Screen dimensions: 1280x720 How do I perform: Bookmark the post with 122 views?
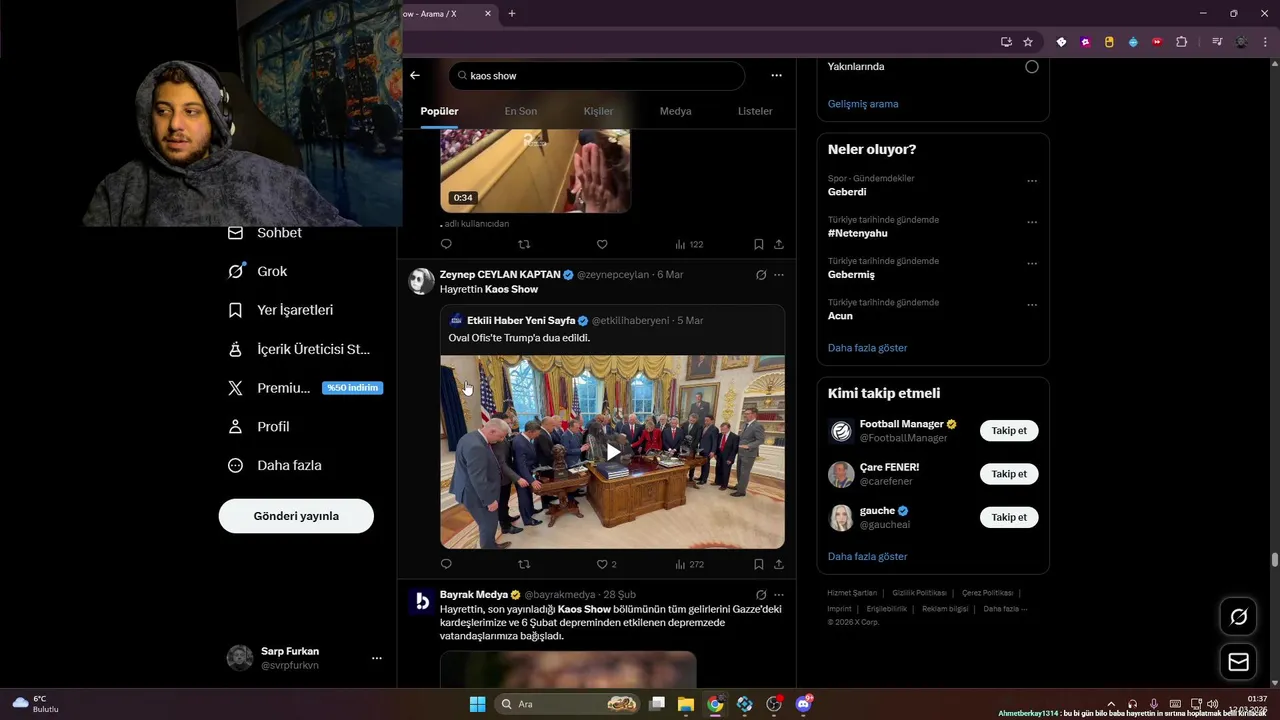click(759, 244)
